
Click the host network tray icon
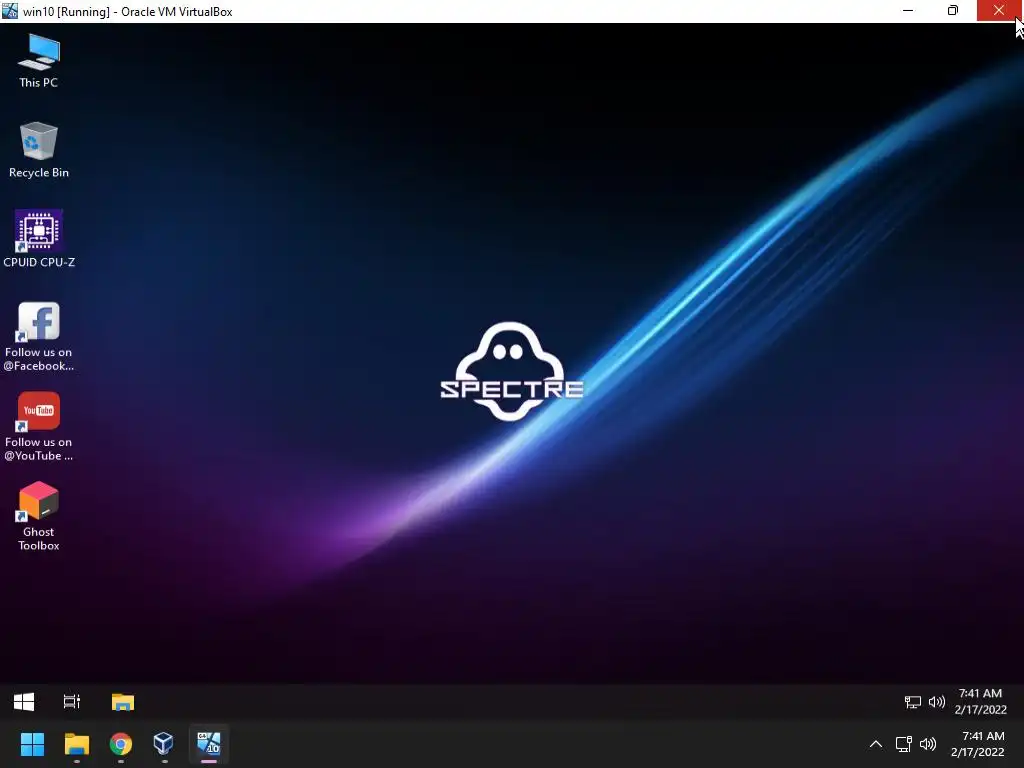[x=903, y=744]
